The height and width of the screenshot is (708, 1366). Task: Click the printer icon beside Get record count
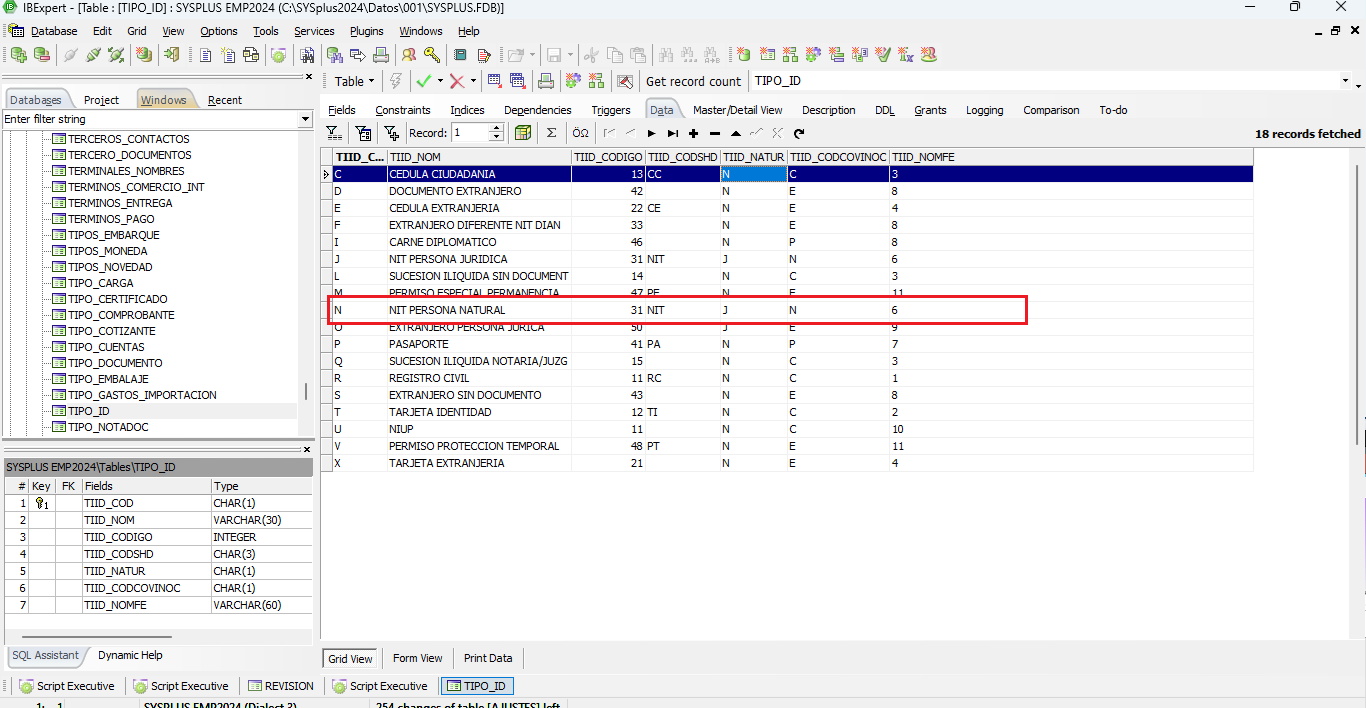point(546,81)
